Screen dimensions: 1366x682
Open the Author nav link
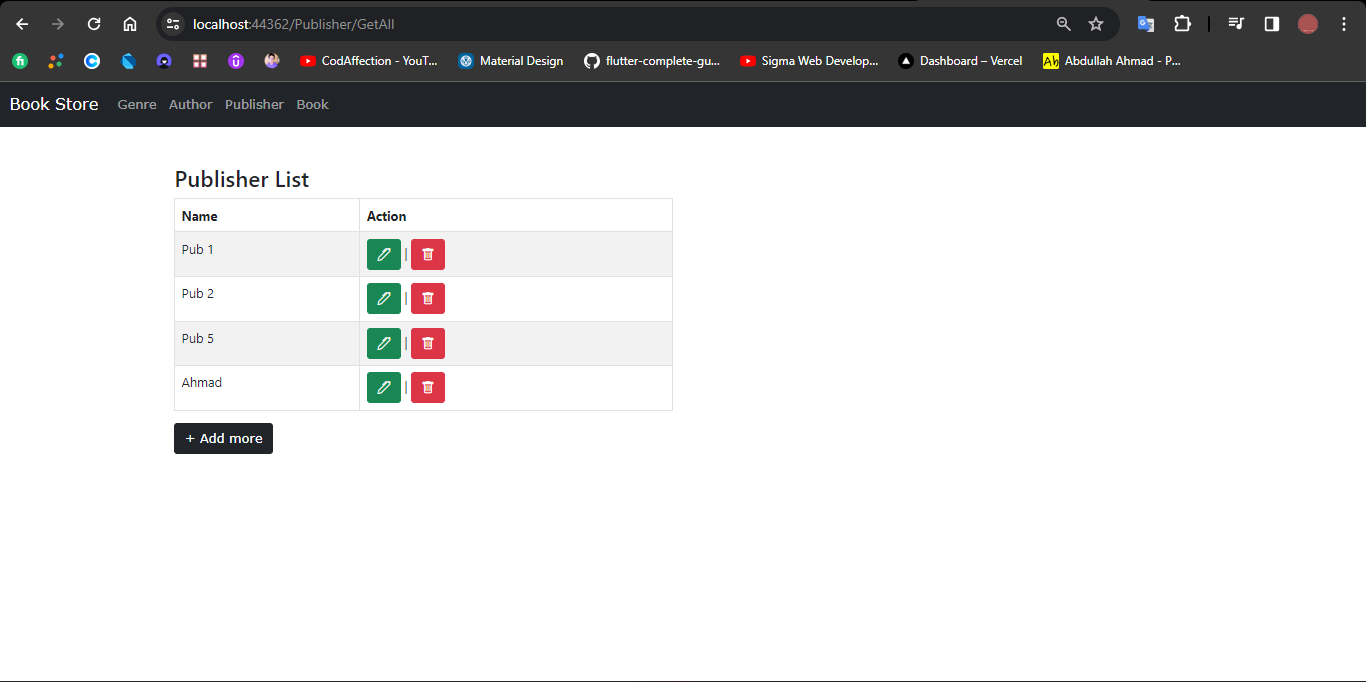click(190, 104)
